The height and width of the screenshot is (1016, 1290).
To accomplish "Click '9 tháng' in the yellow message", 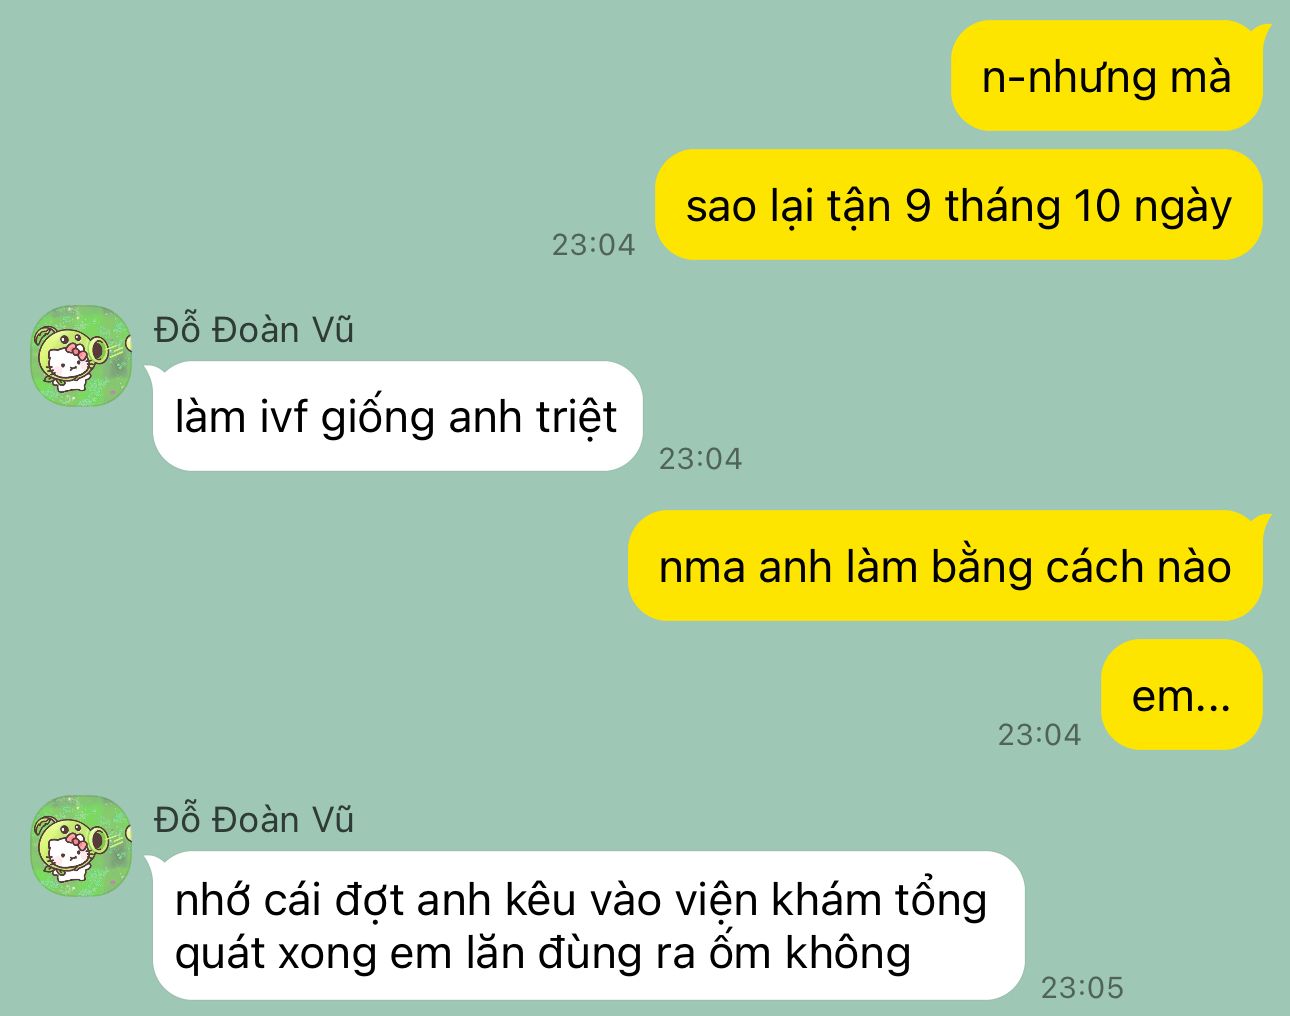I will click(983, 206).
